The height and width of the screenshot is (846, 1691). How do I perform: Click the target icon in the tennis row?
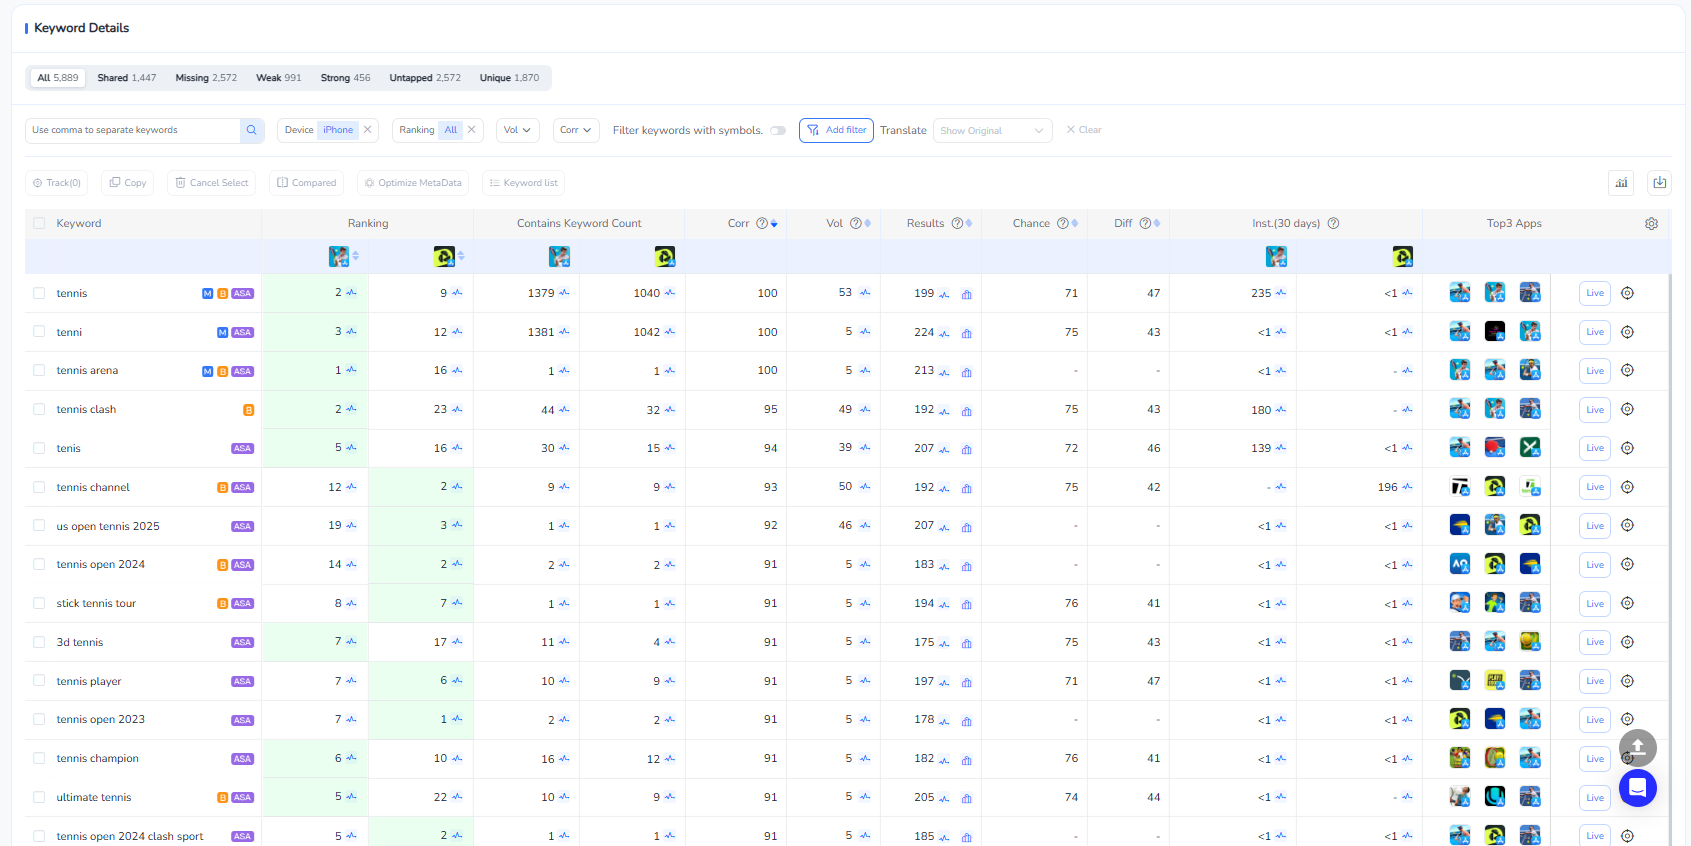pos(1627,293)
